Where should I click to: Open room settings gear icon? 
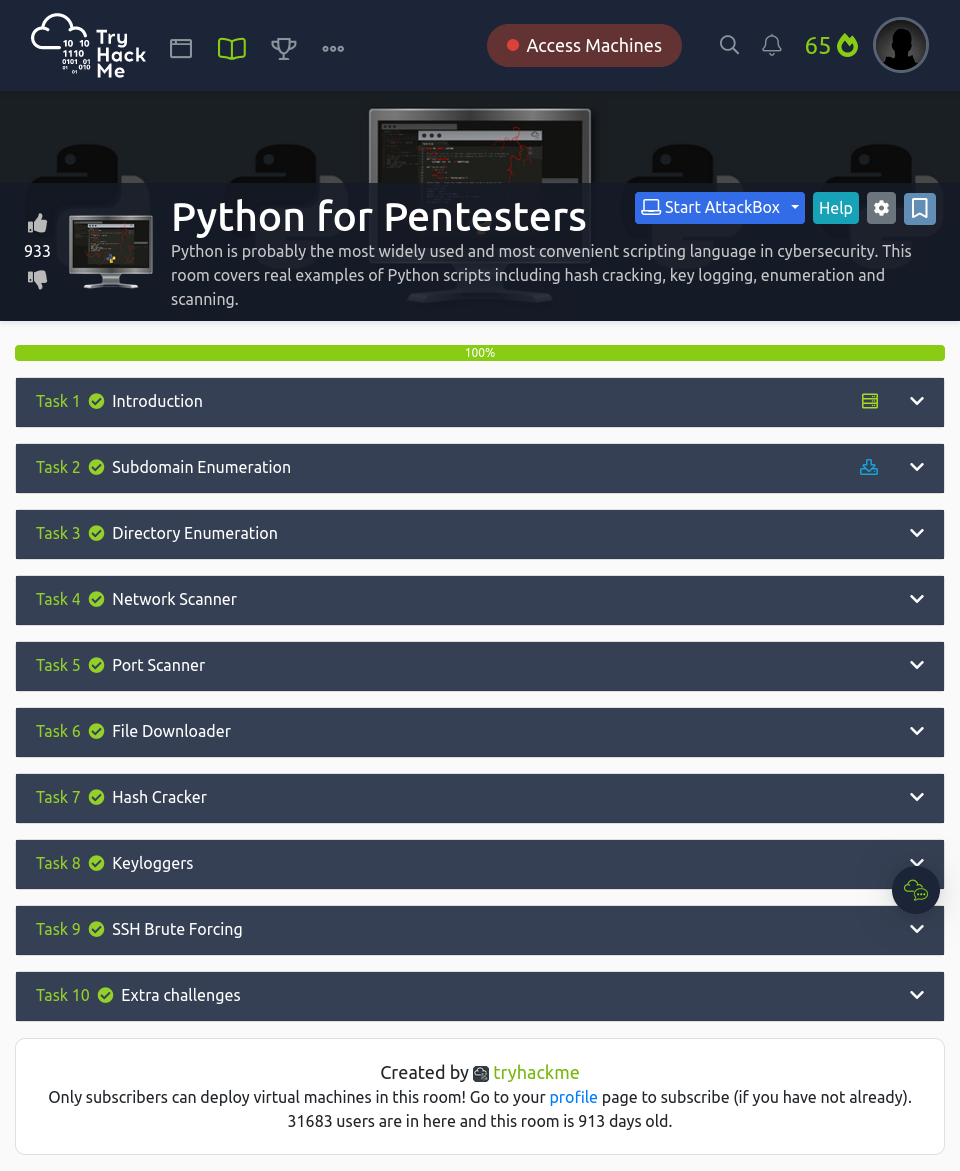point(882,208)
